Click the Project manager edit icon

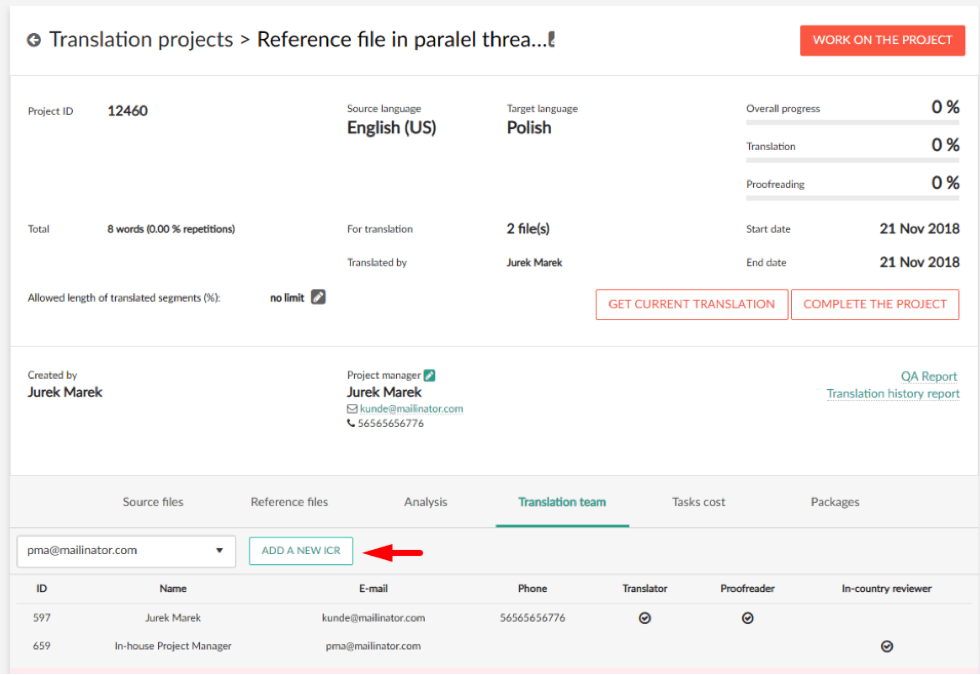[x=429, y=375]
